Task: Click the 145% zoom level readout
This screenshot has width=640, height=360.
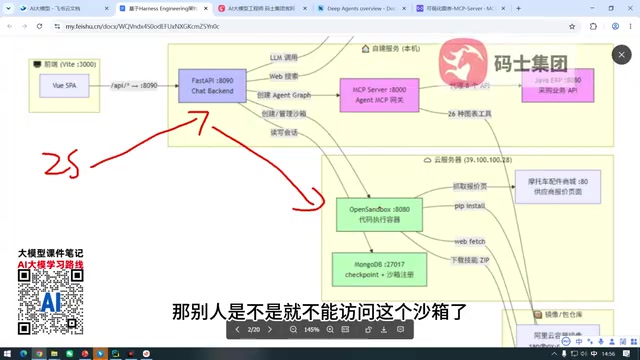Action: pos(311,329)
